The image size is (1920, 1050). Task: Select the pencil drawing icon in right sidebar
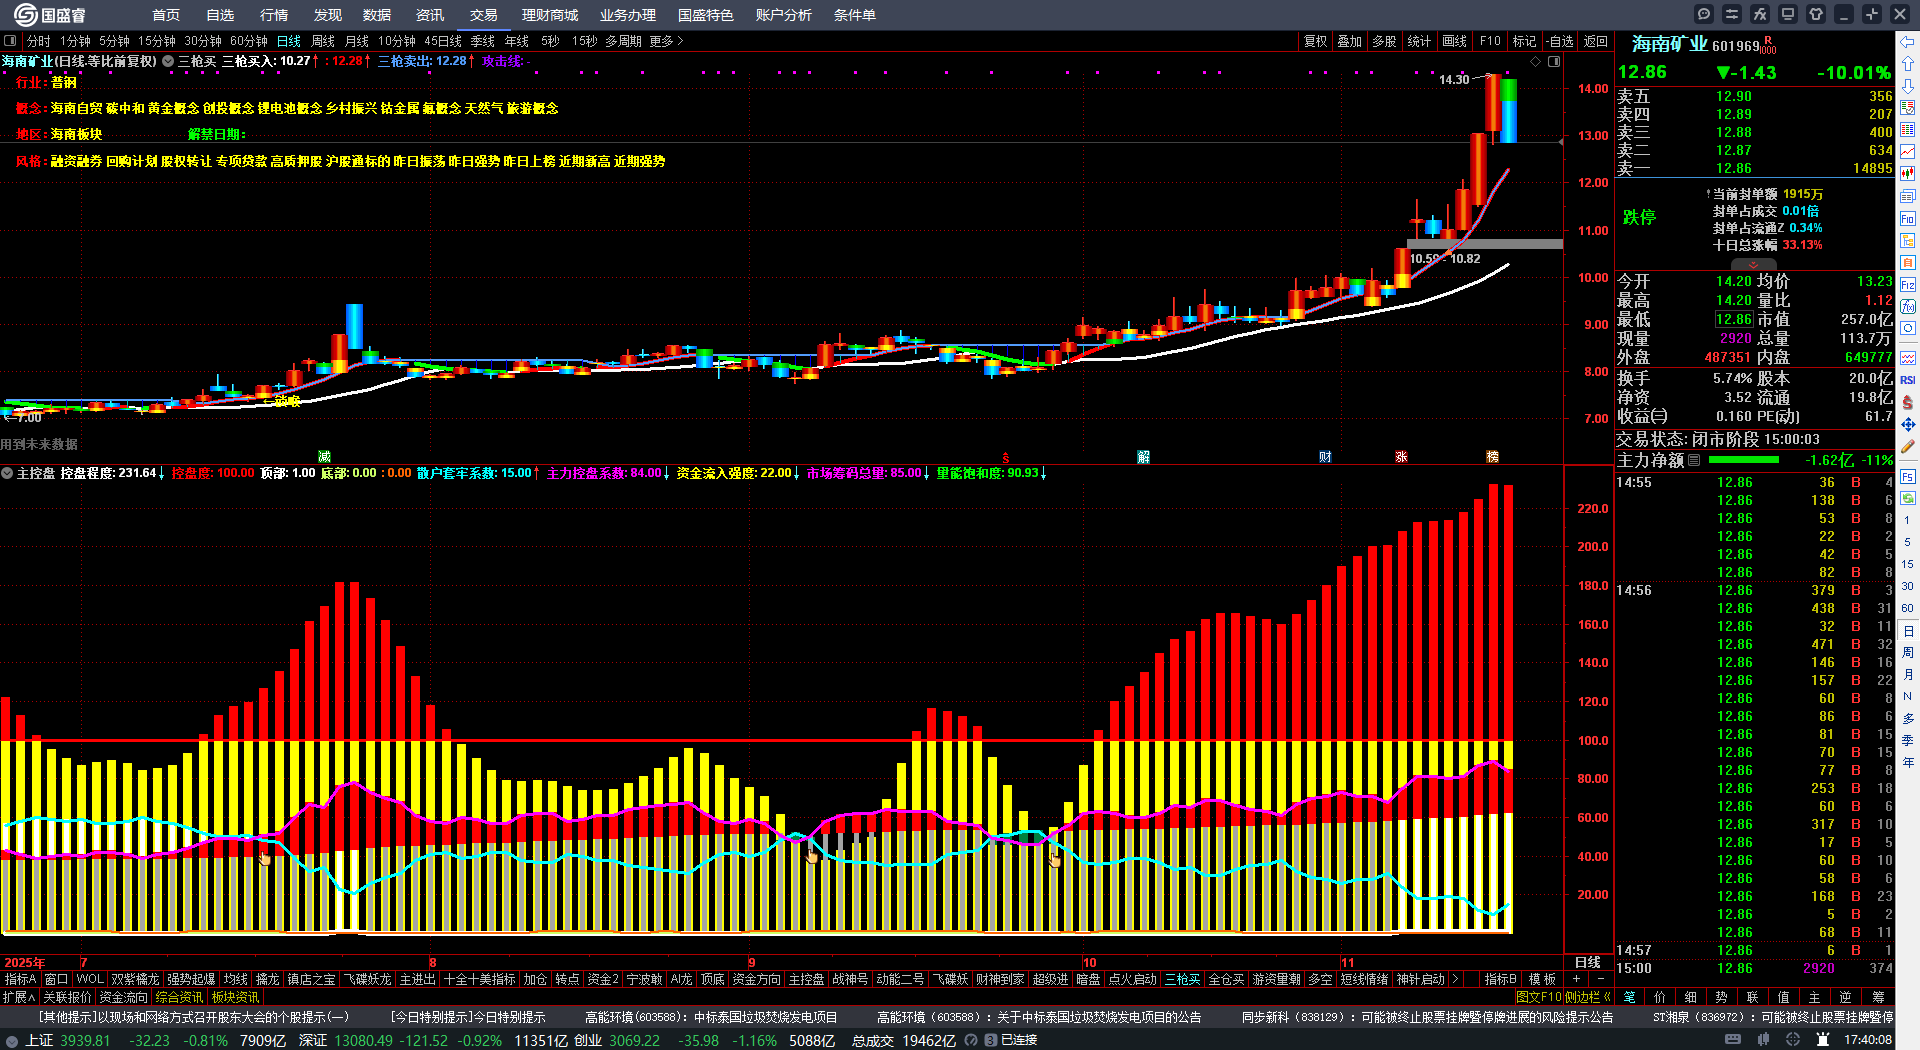(x=1908, y=446)
